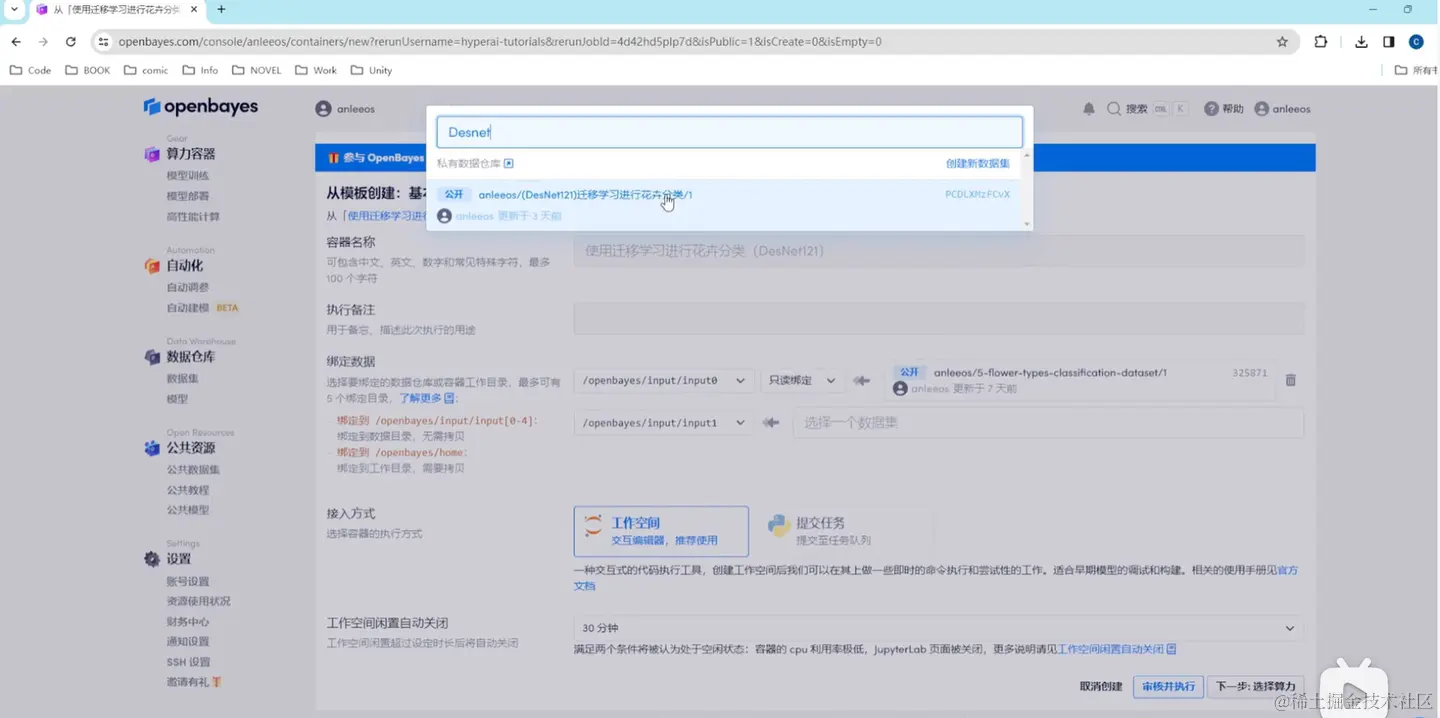Open the 只读绑定 mode dropdown

pos(802,381)
